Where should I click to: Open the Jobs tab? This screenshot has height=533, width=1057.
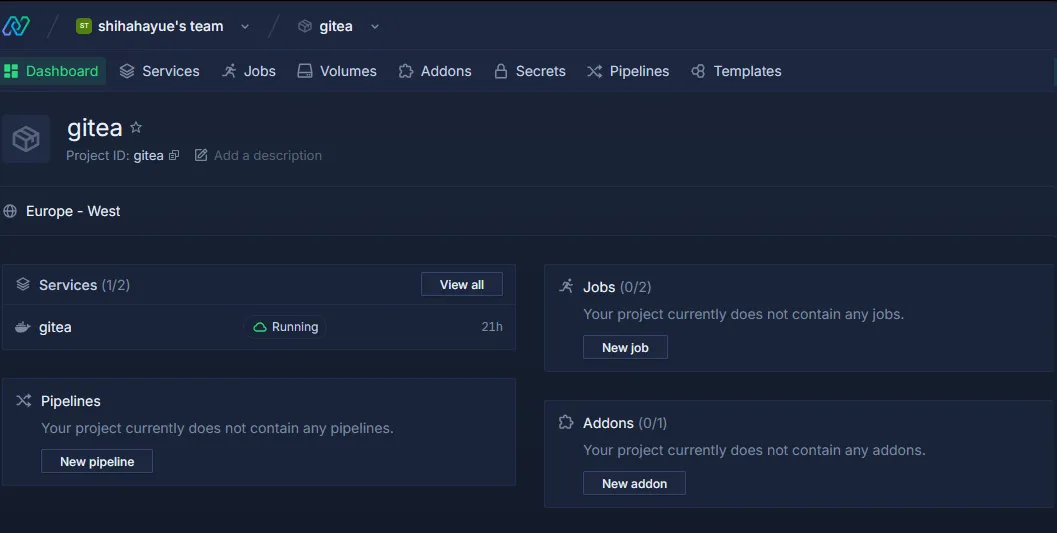pos(249,71)
